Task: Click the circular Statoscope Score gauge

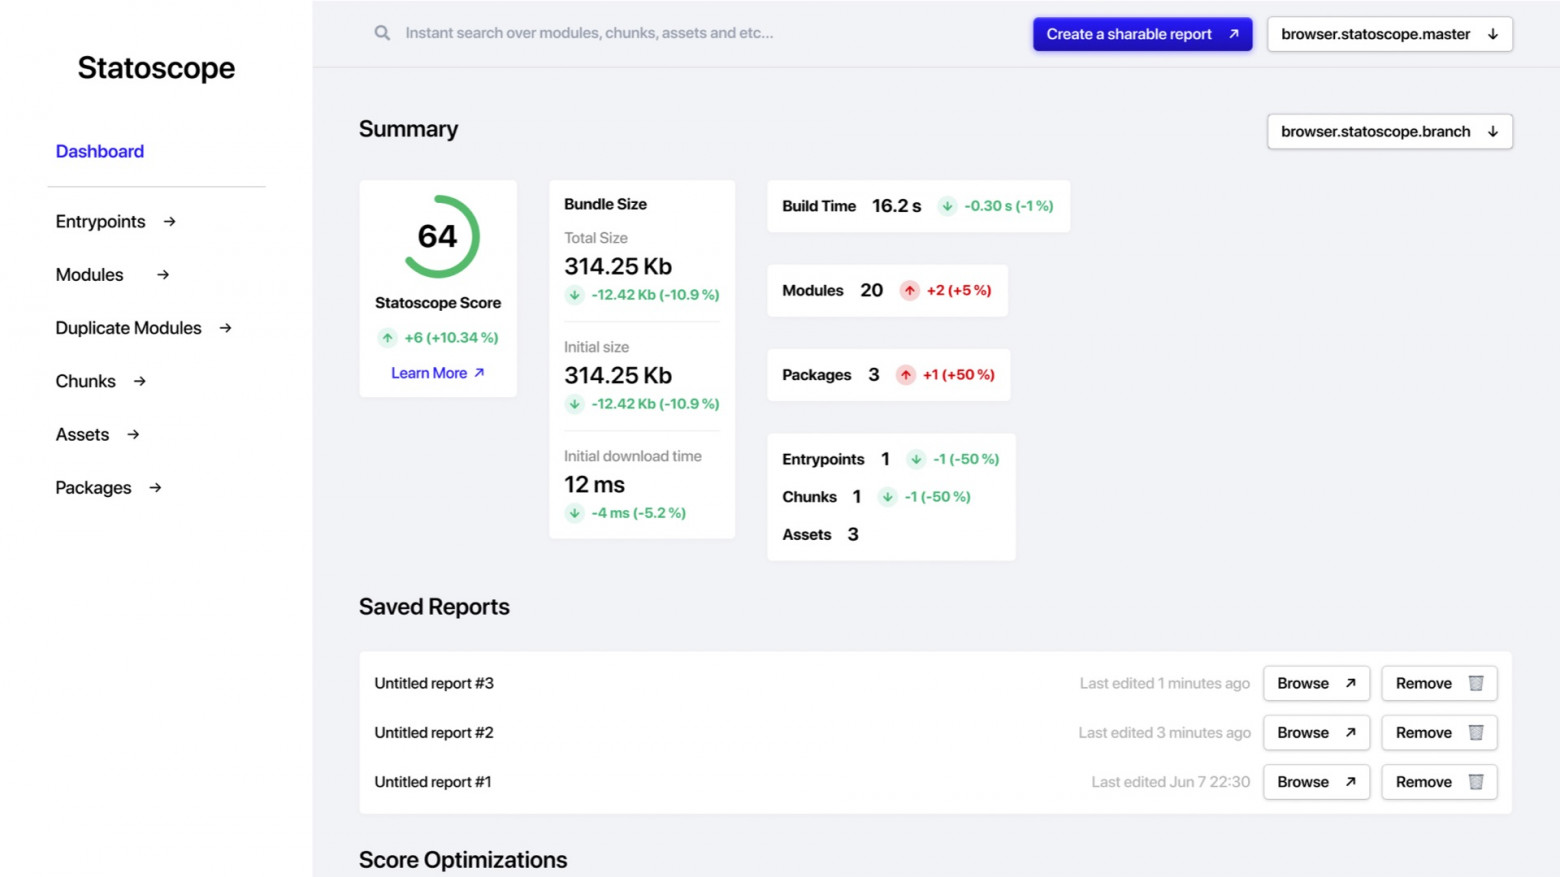Action: 438,237
